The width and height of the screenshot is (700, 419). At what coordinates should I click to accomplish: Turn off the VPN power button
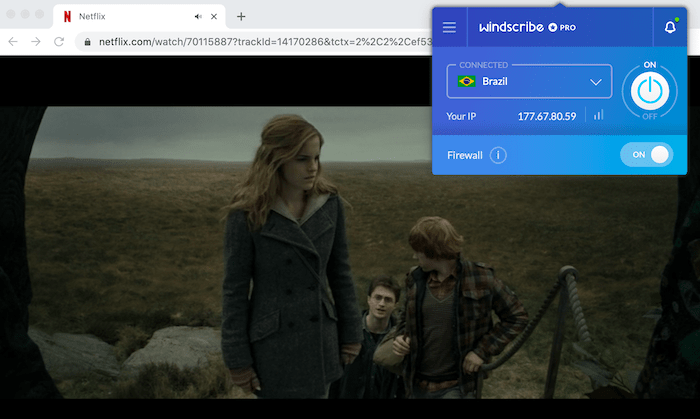pos(650,91)
